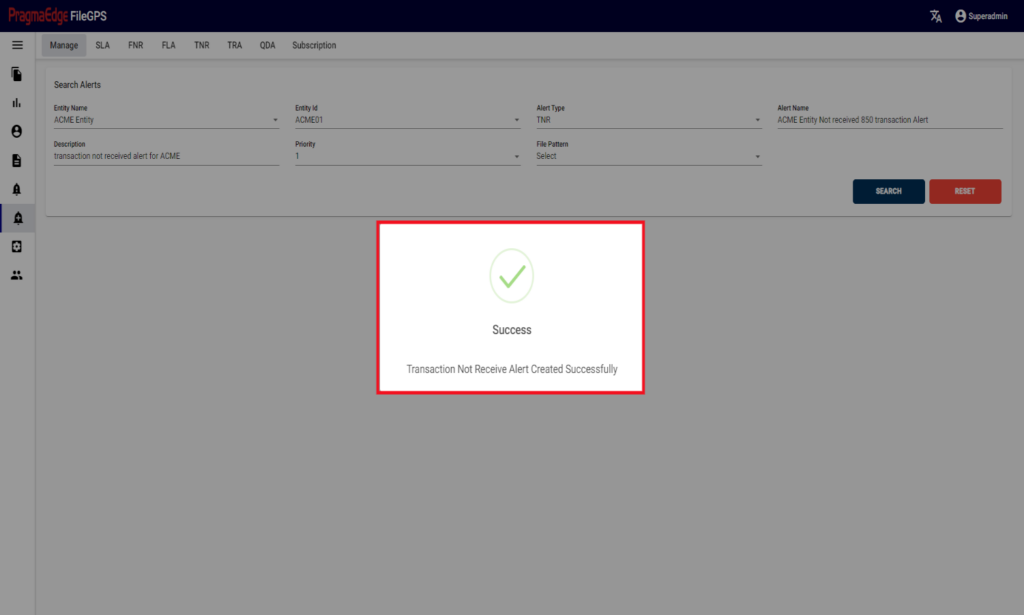This screenshot has height=615, width=1024.
Task: Expand the Entity Id dropdown
Action: point(408,120)
